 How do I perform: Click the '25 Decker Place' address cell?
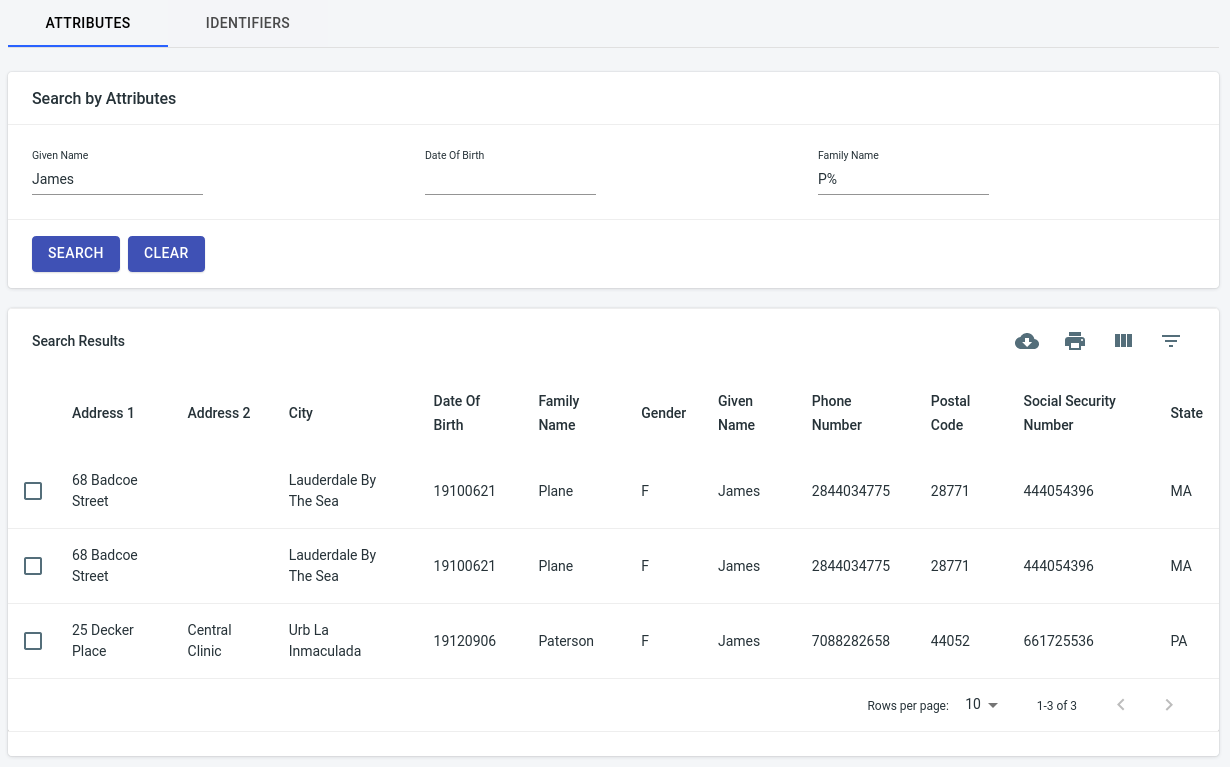tap(103, 641)
